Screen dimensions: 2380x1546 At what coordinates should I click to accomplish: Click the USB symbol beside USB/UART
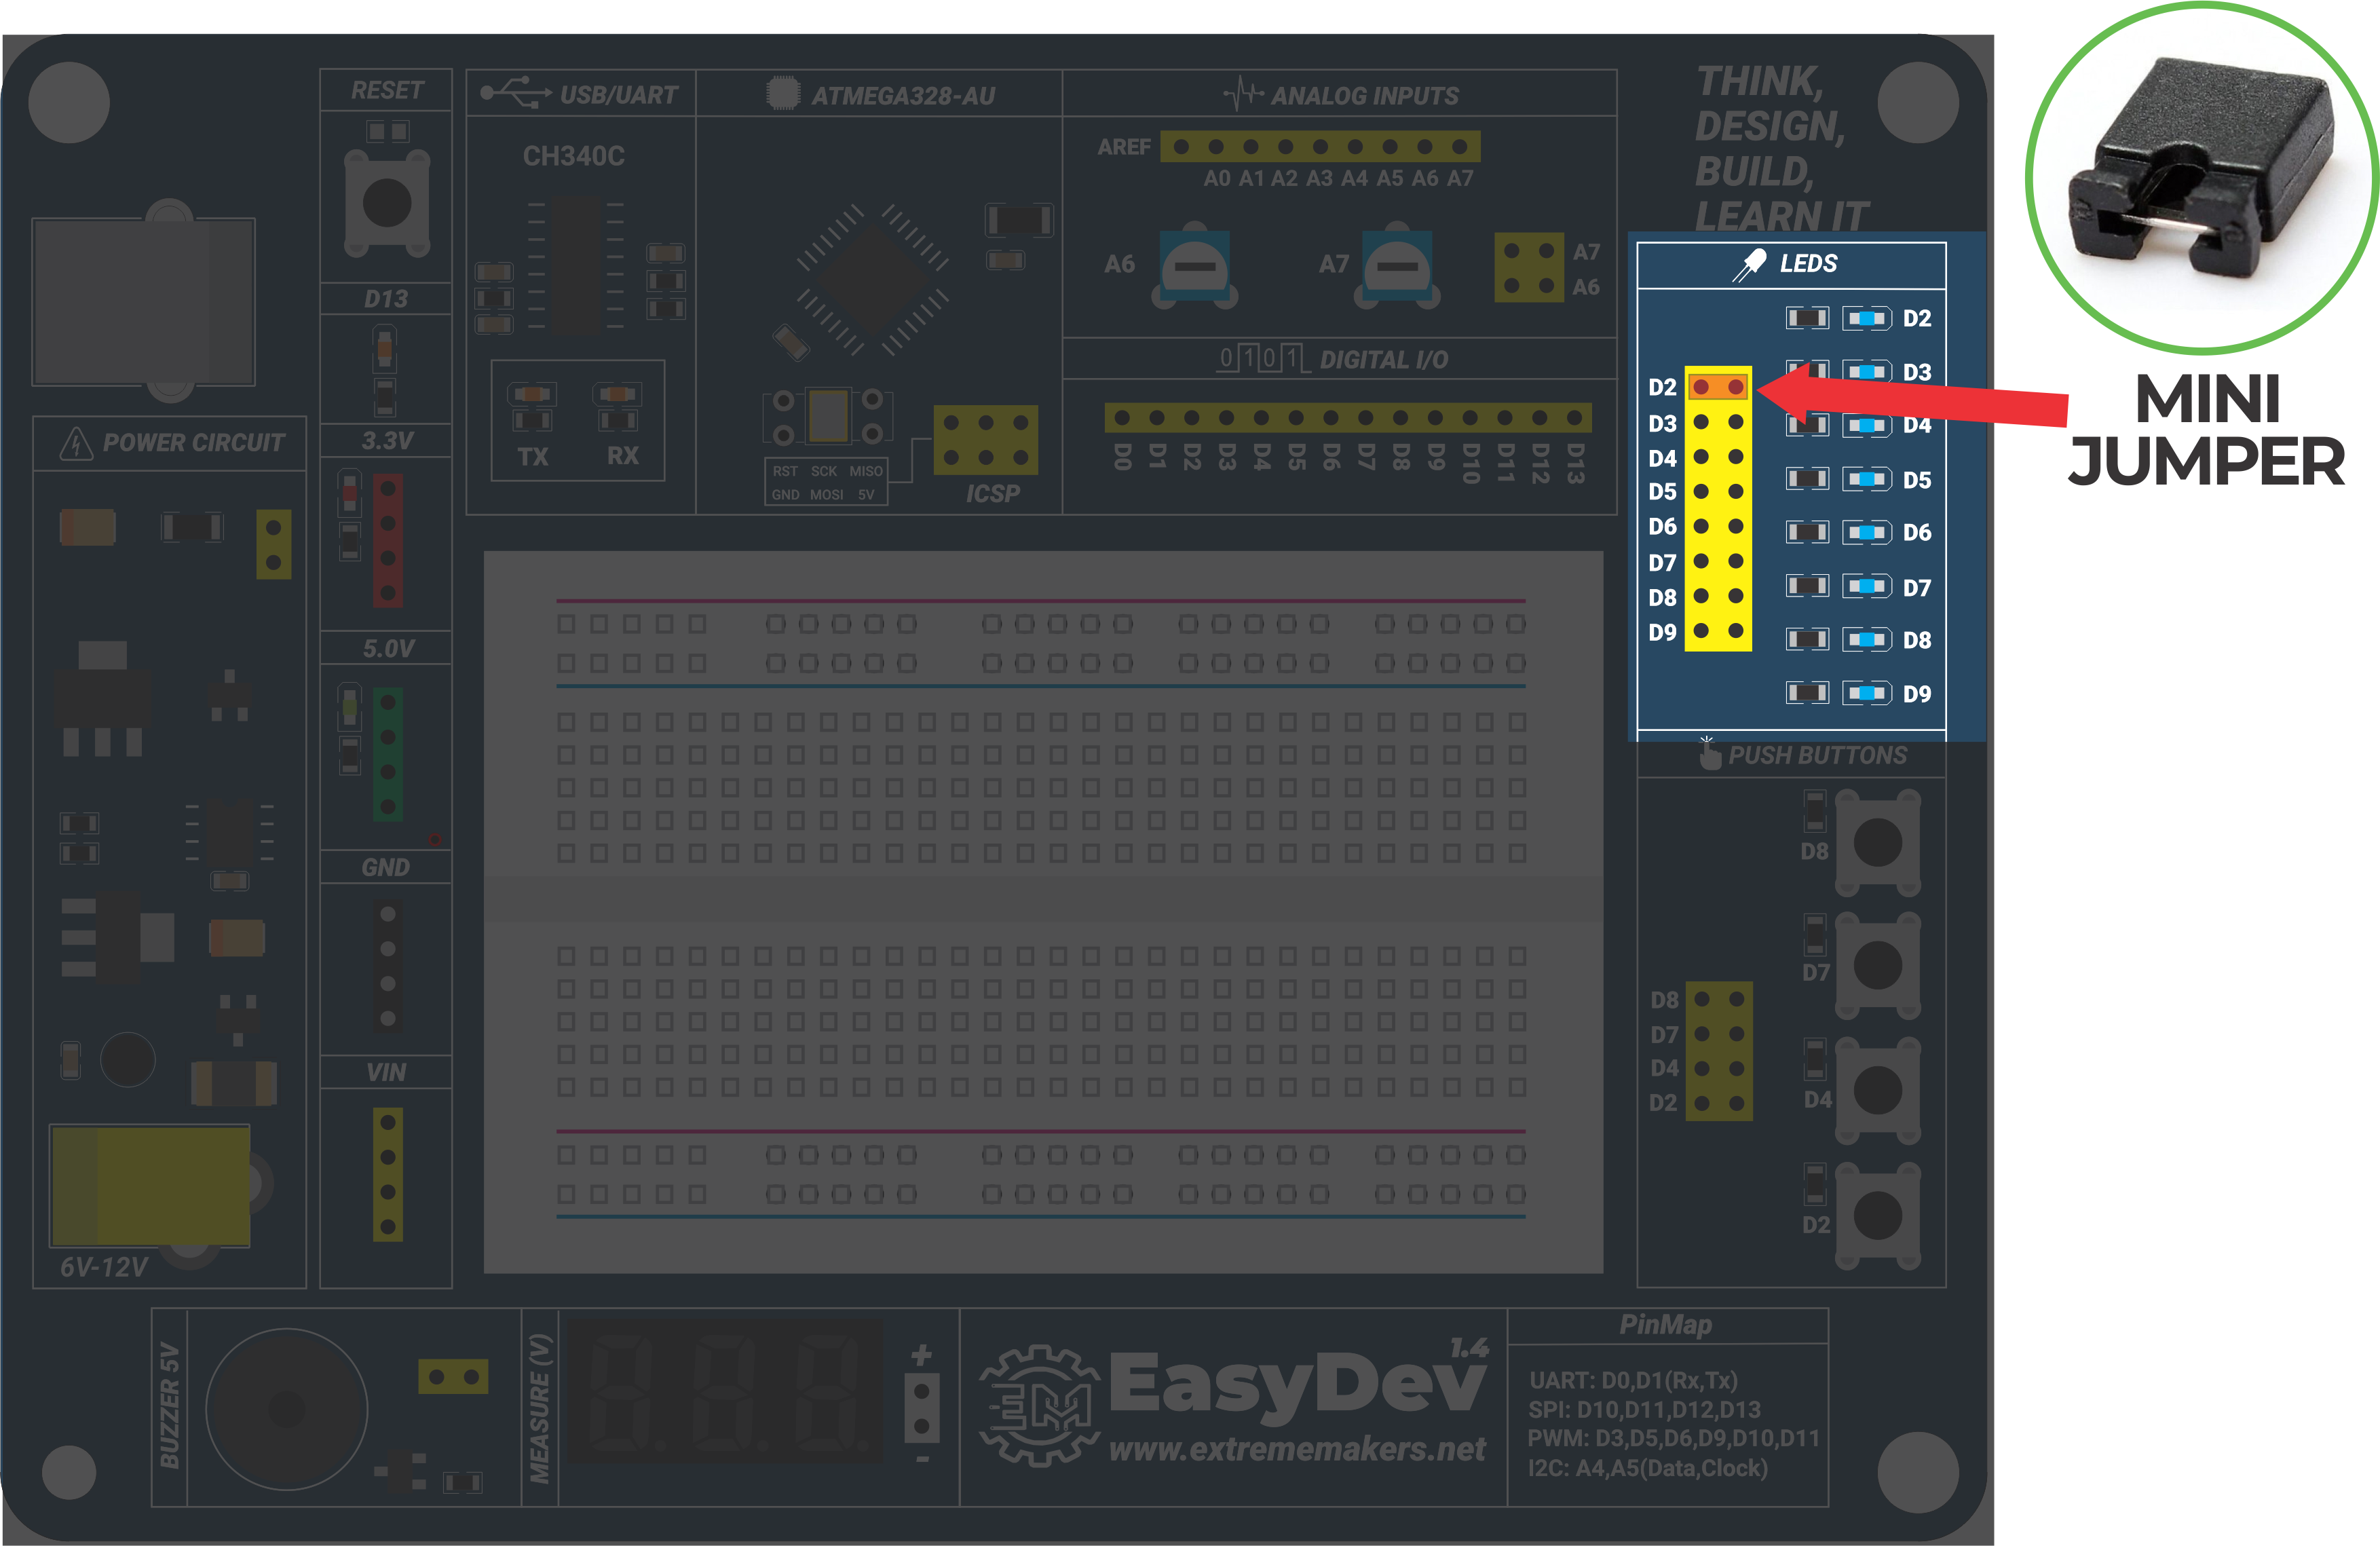tap(515, 93)
